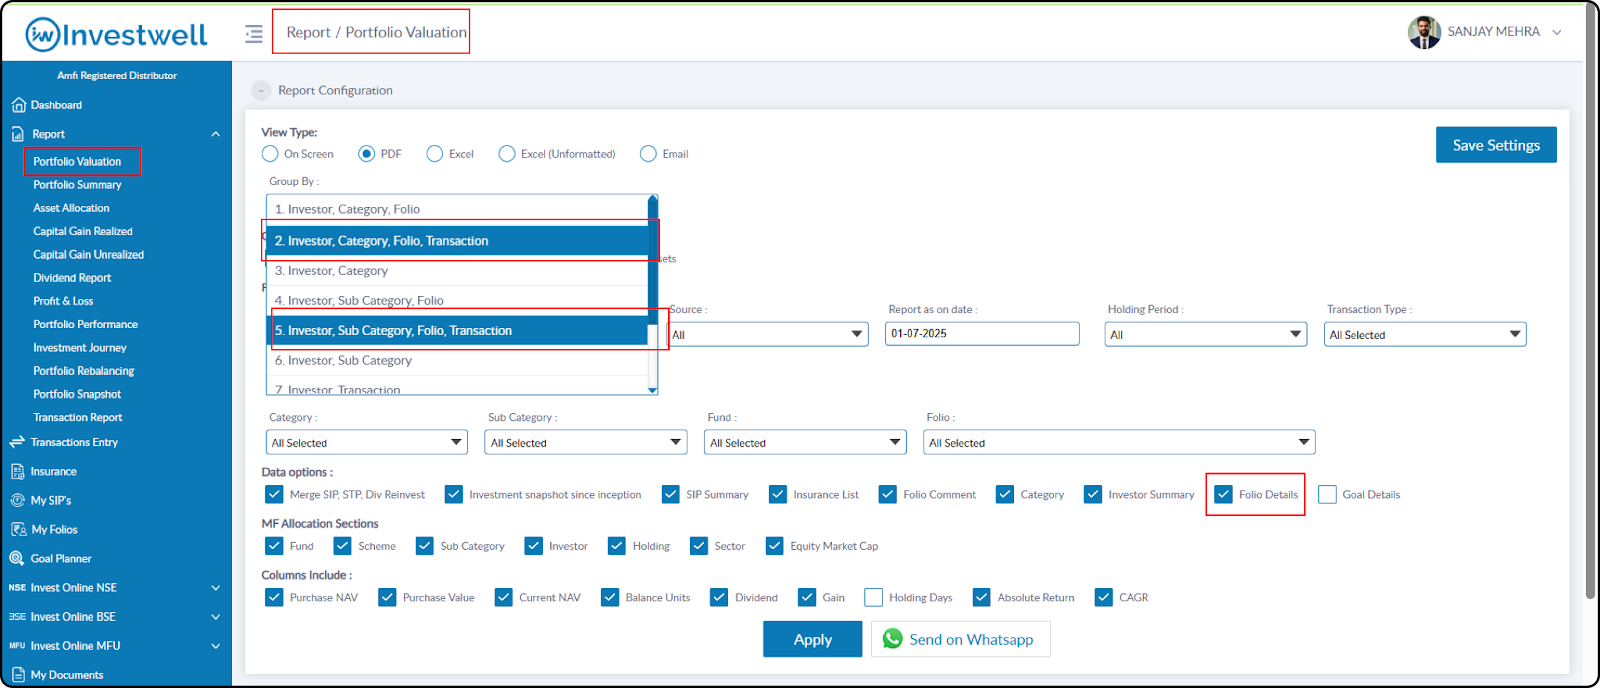This screenshot has height=688, width=1600.
Task: Expand the Invest Online BSE chevron
Action: 215,617
